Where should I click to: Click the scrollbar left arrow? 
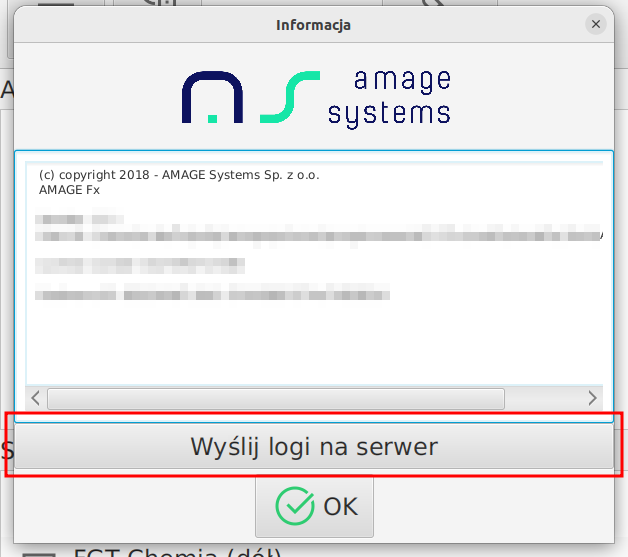pyautogui.click(x=36, y=398)
